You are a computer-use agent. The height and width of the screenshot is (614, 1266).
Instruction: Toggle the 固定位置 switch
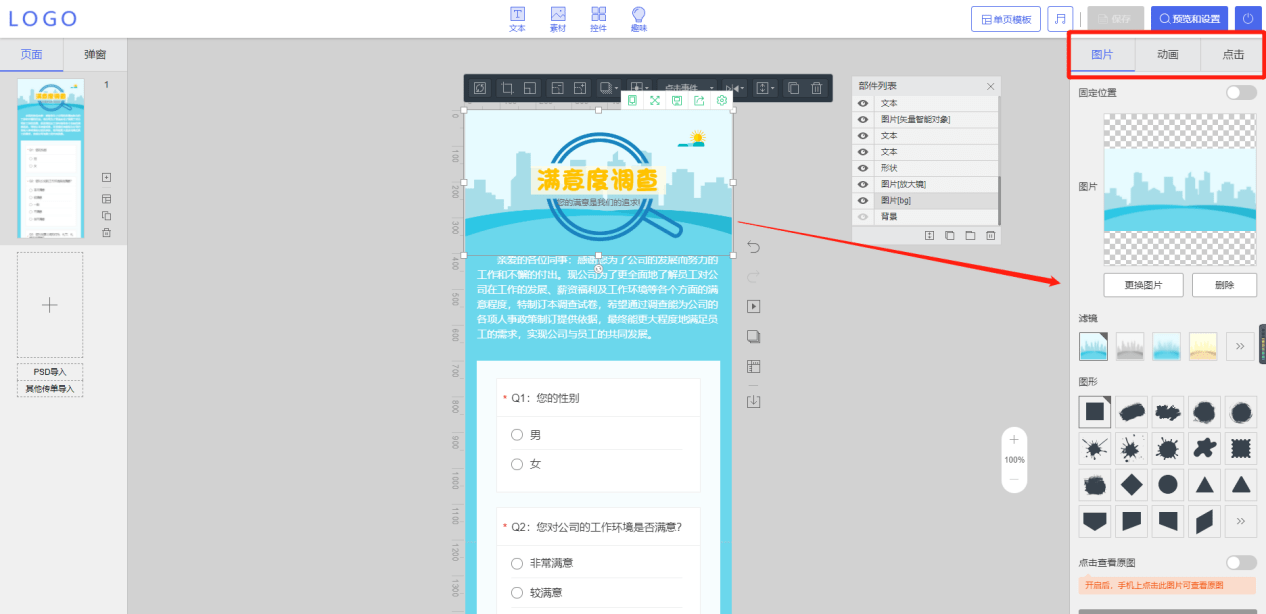[1241, 93]
